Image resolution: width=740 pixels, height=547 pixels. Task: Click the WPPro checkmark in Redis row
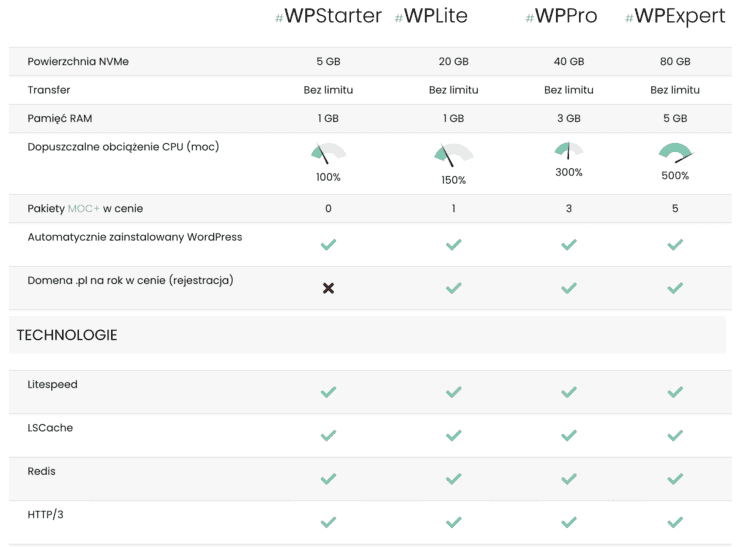click(x=569, y=479)
